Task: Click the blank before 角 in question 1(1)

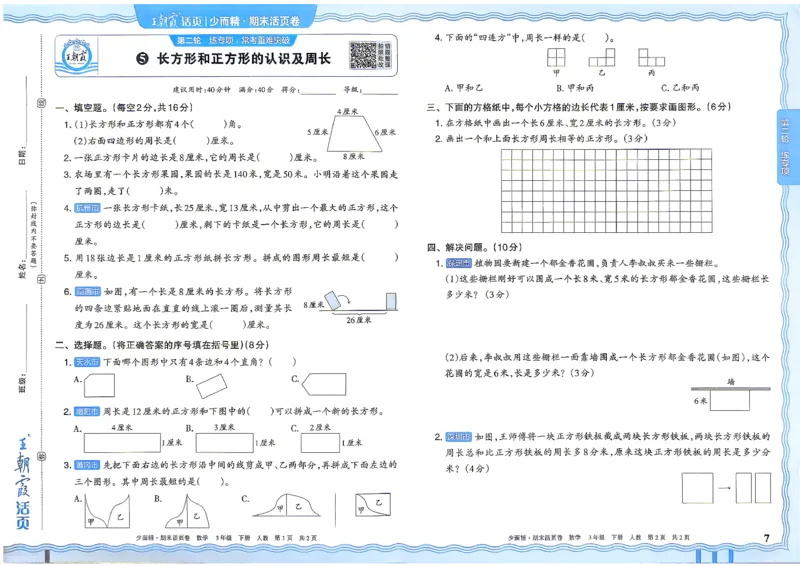Action: point(208,125)
